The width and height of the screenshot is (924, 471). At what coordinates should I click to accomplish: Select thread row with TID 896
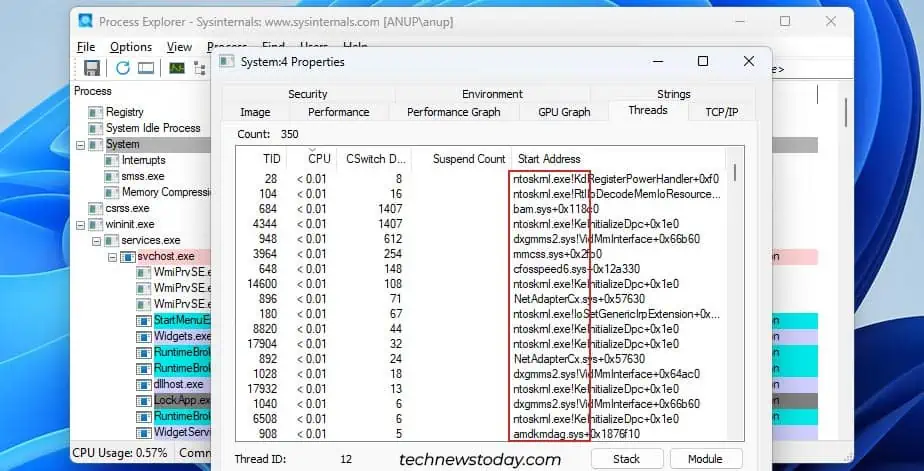pos(481,299)
